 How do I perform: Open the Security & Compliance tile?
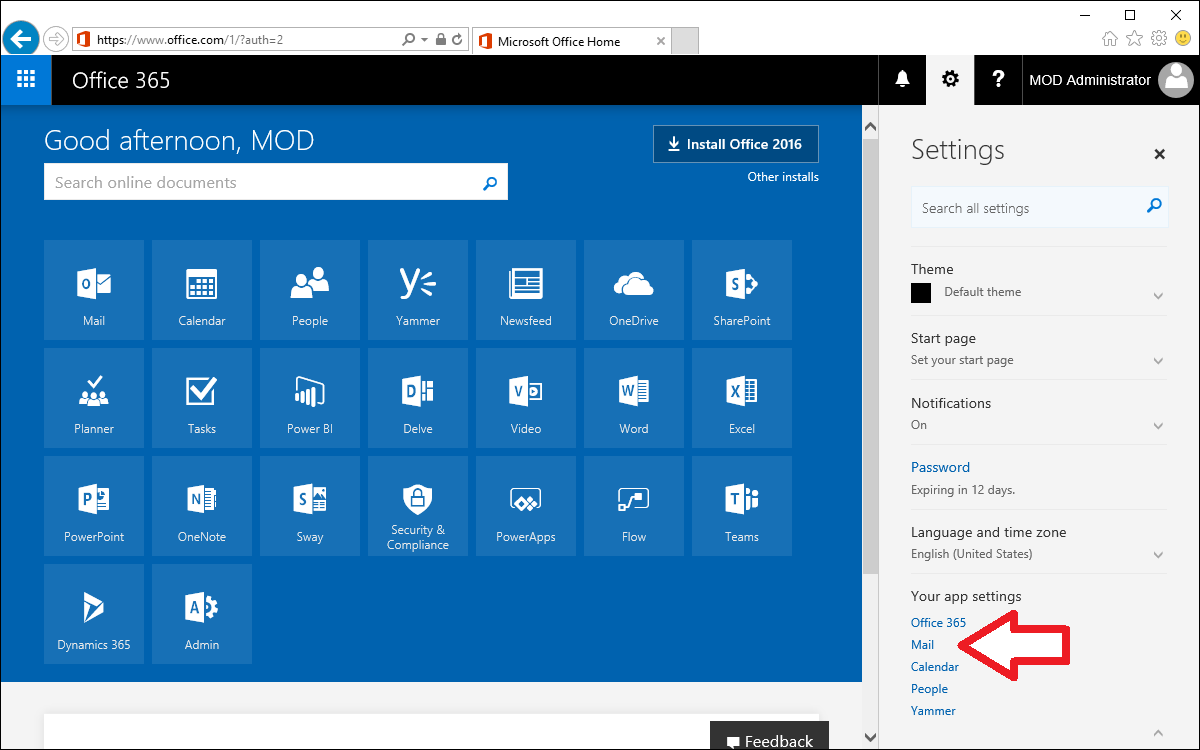coord(418,506)
